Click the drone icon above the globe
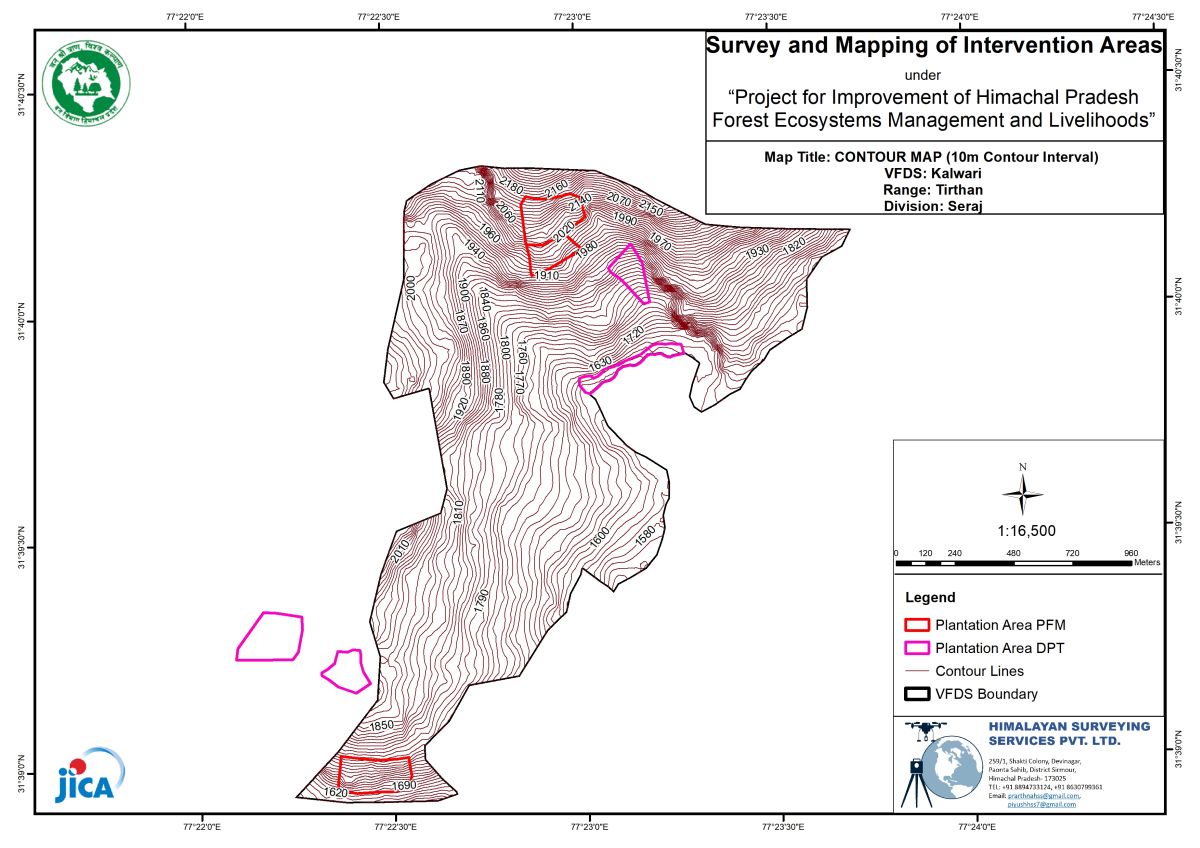This screenshot has height=848, width=1200. coord(924,729)
